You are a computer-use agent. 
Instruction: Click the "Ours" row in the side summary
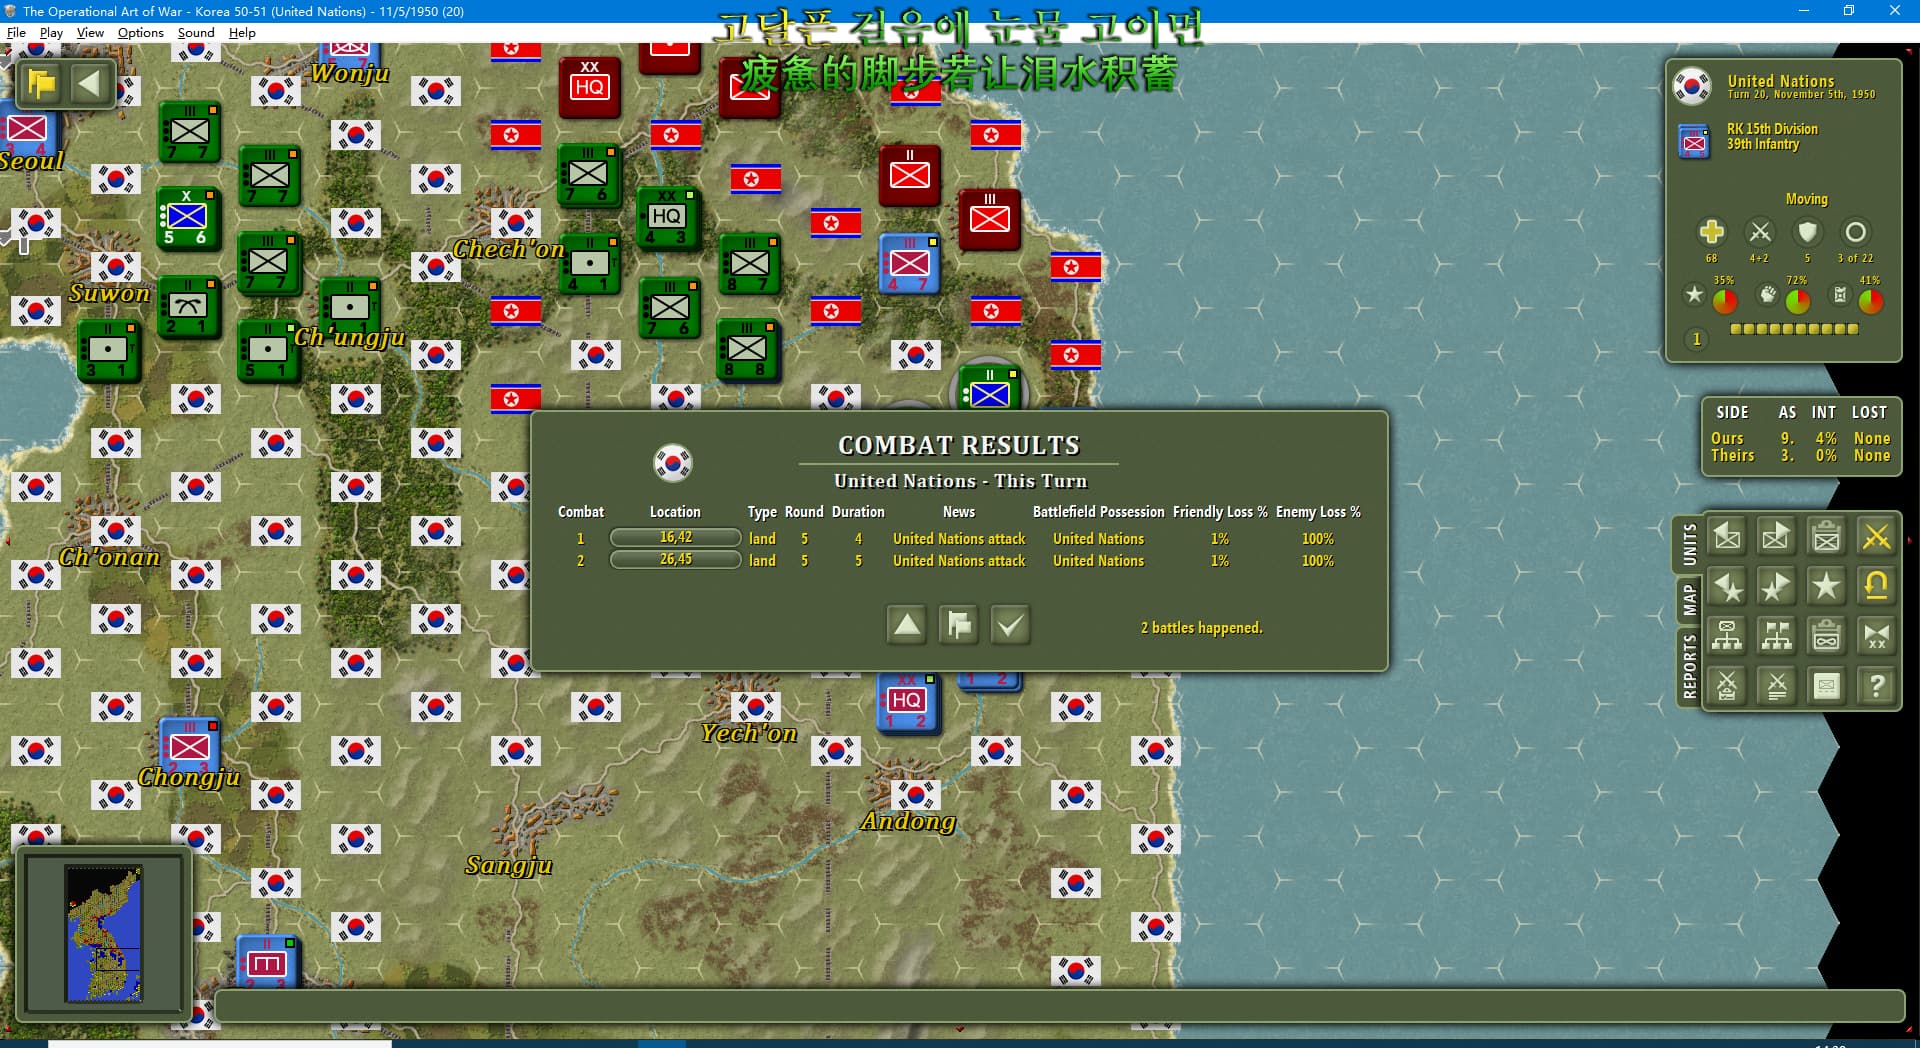coord(1800,438)
